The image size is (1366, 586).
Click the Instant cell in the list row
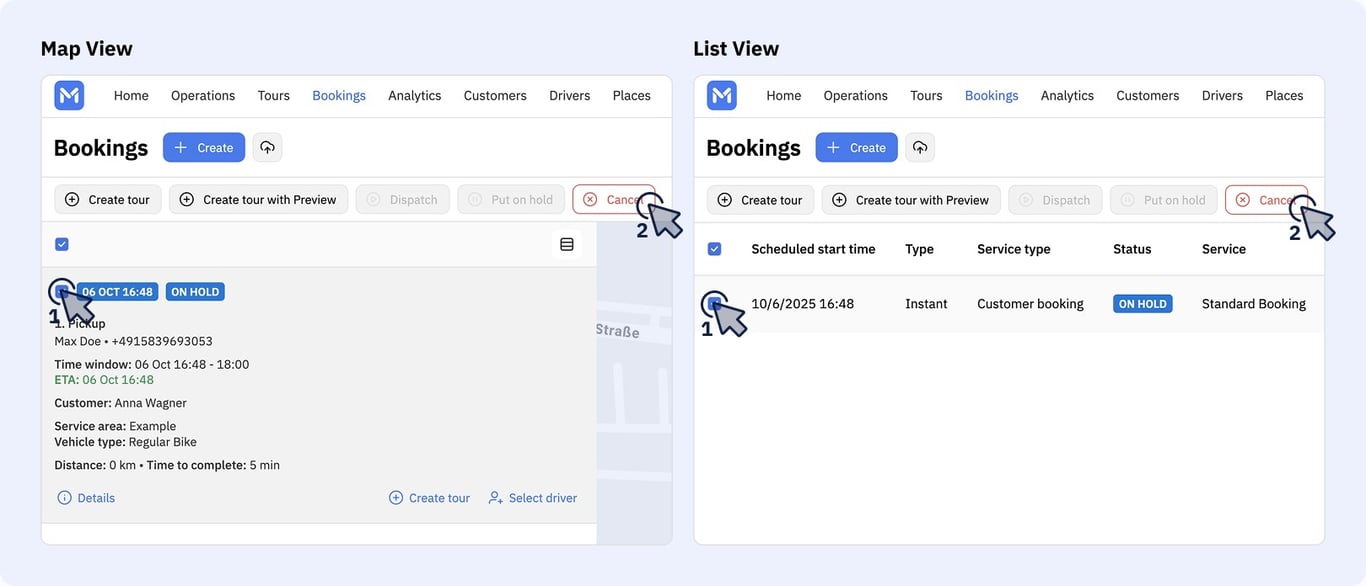click(x=926, y=304)
